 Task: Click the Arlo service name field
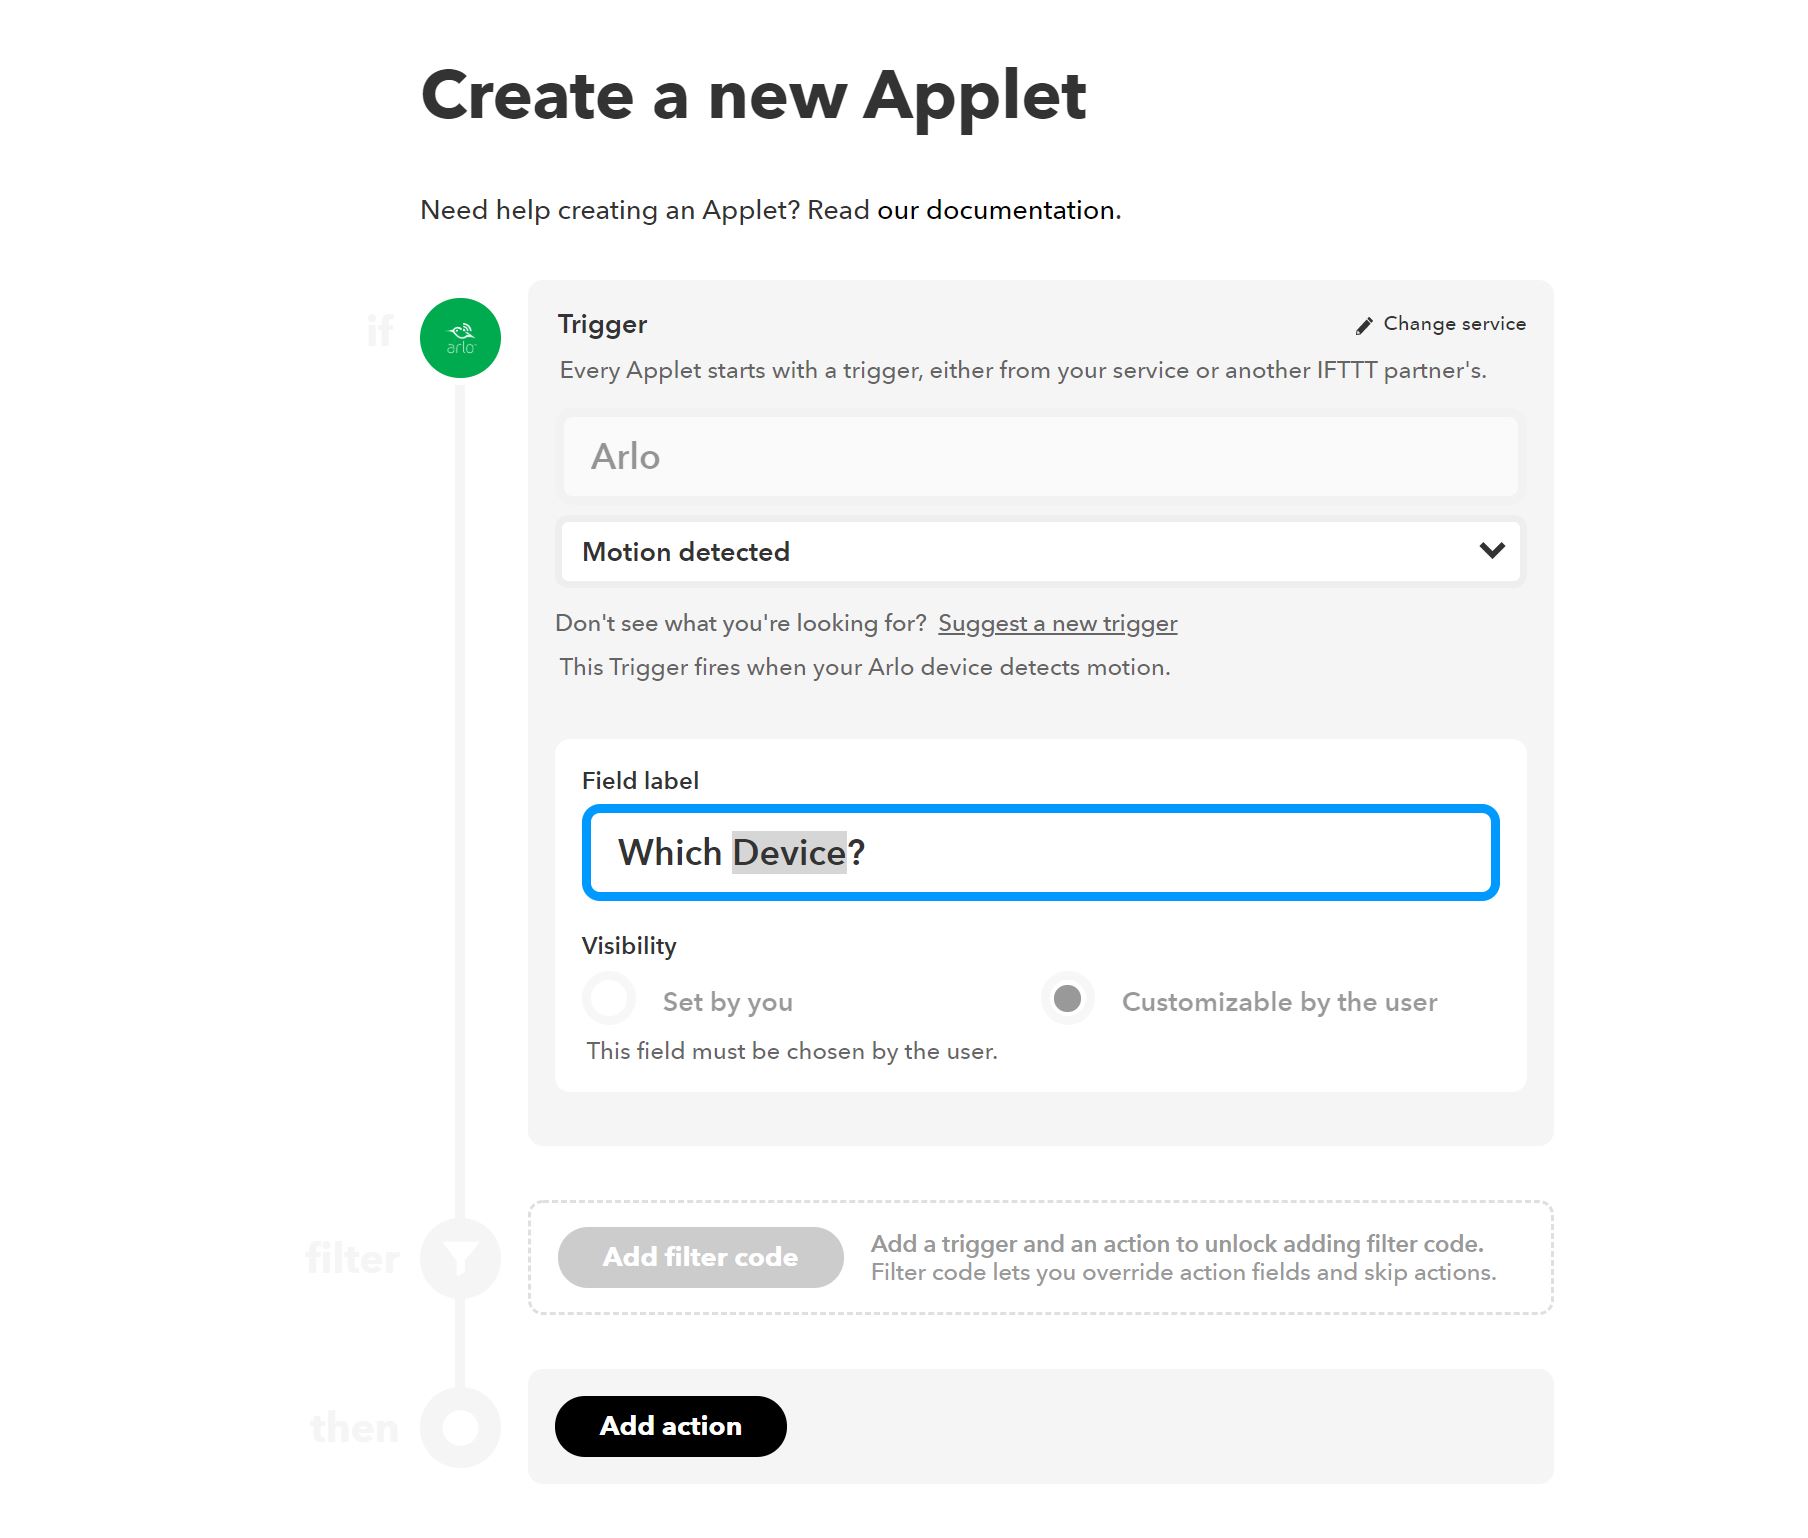point(1040,456)
